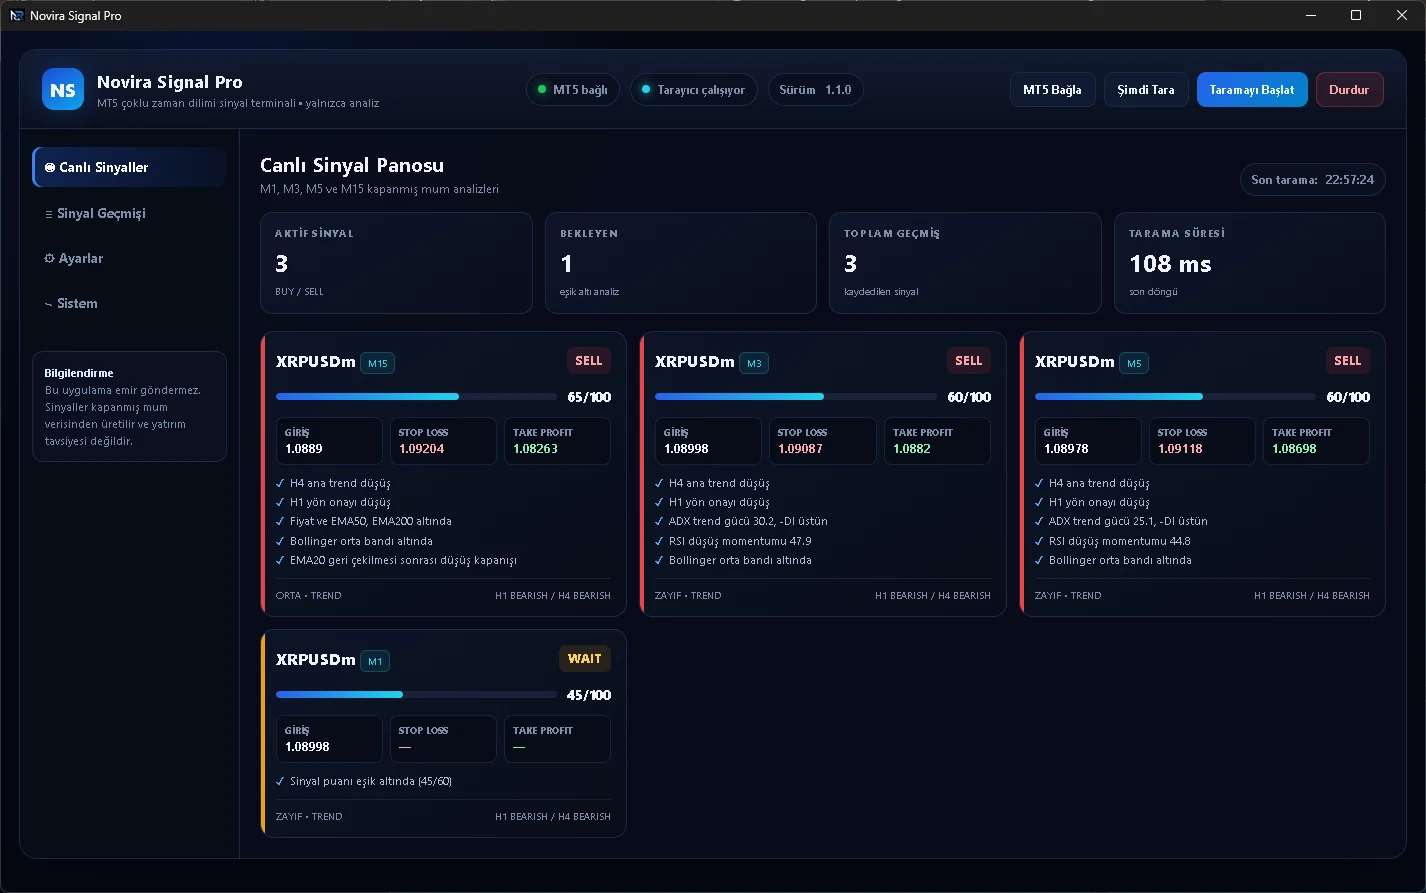Click Novira app icon in title bar
Viewport: 1426px width, 893px height.
[x=16, y=16]
